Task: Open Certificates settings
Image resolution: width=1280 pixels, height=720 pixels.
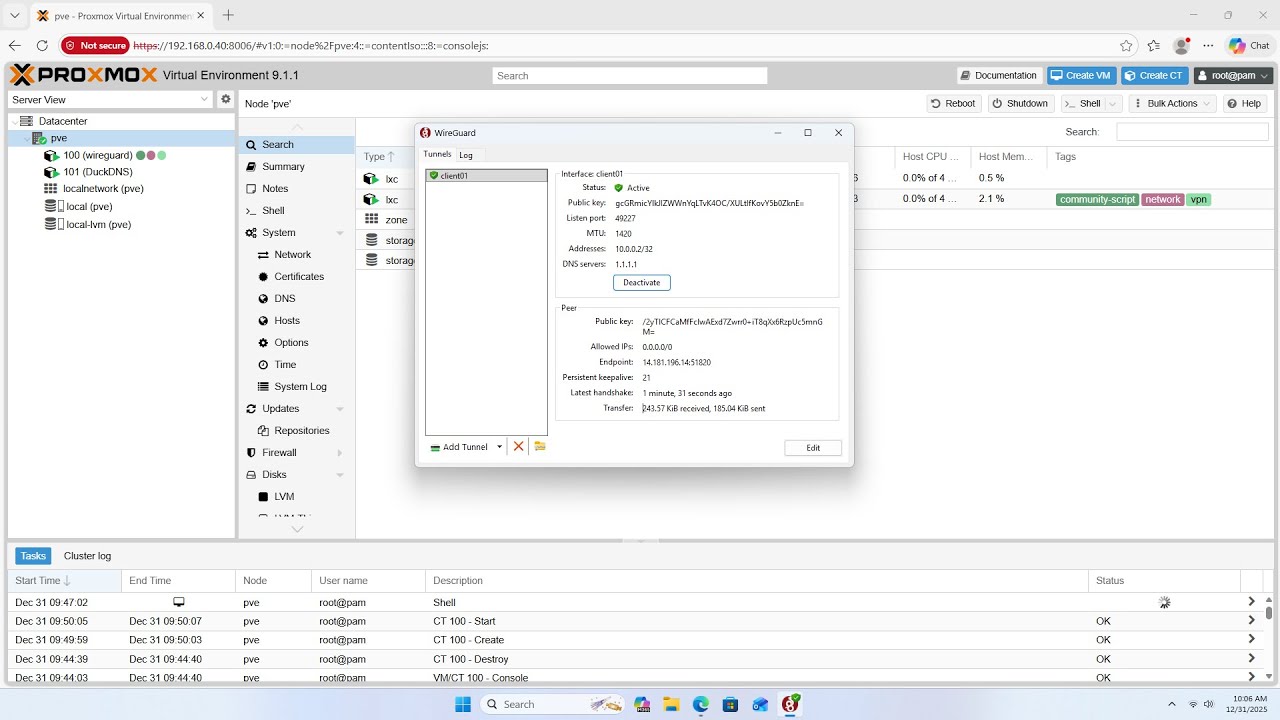Action: point(299,277)
